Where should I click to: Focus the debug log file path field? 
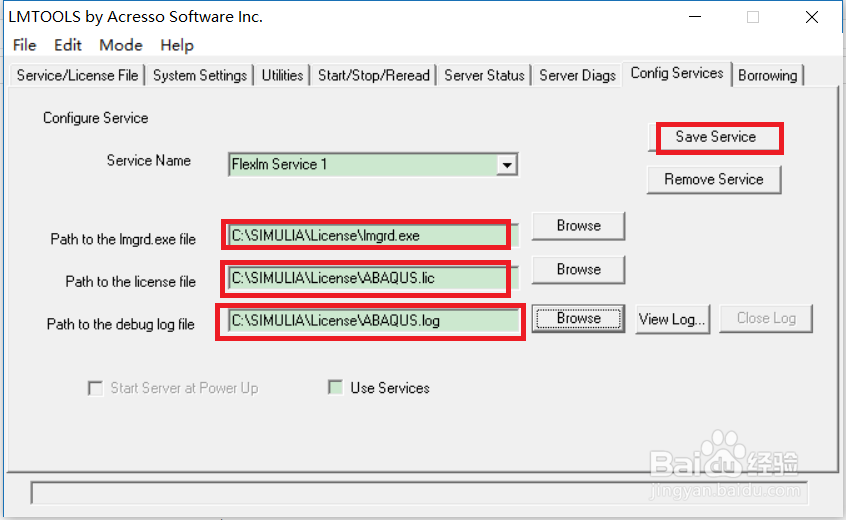click(373, 320)
